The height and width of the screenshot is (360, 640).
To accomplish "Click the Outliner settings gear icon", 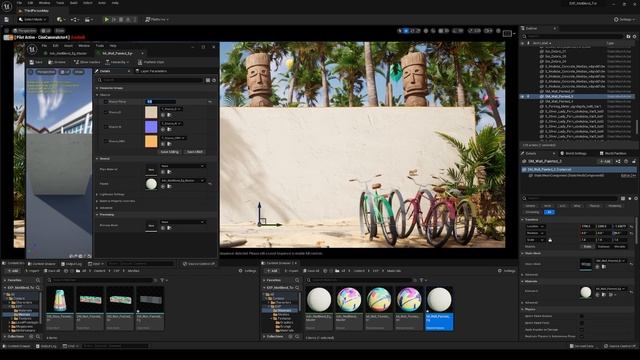I will pos(634,37).
